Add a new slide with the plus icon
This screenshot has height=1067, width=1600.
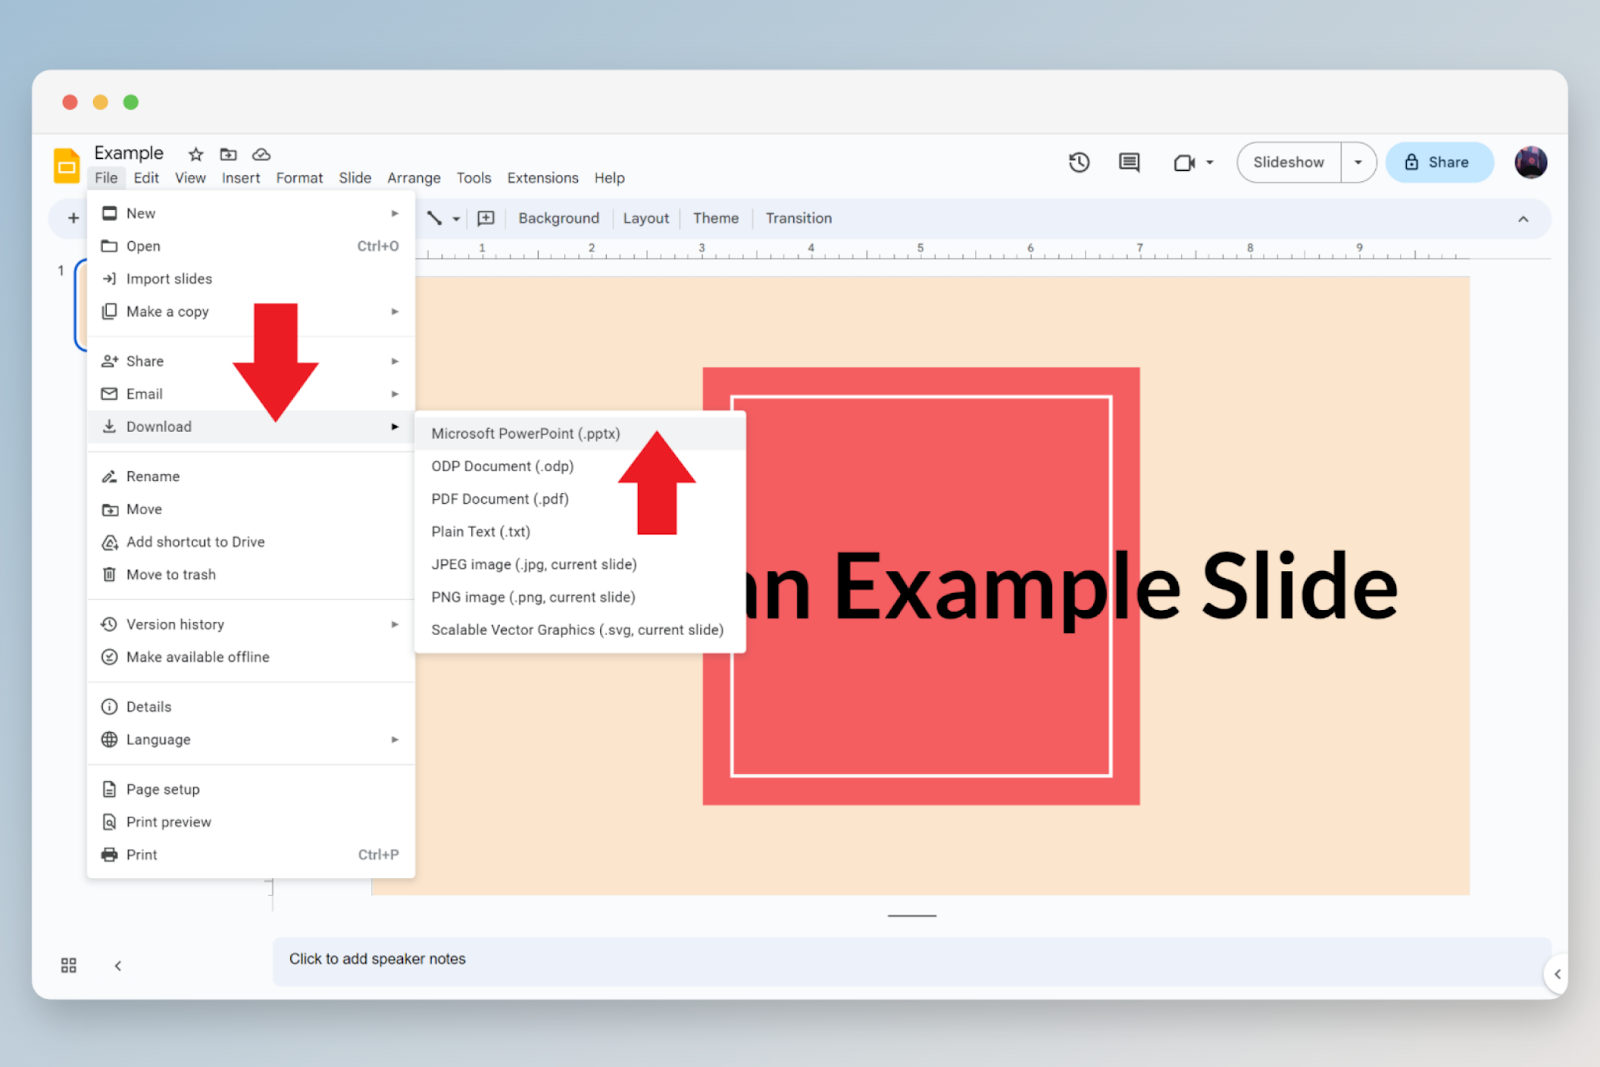[73, 218]
